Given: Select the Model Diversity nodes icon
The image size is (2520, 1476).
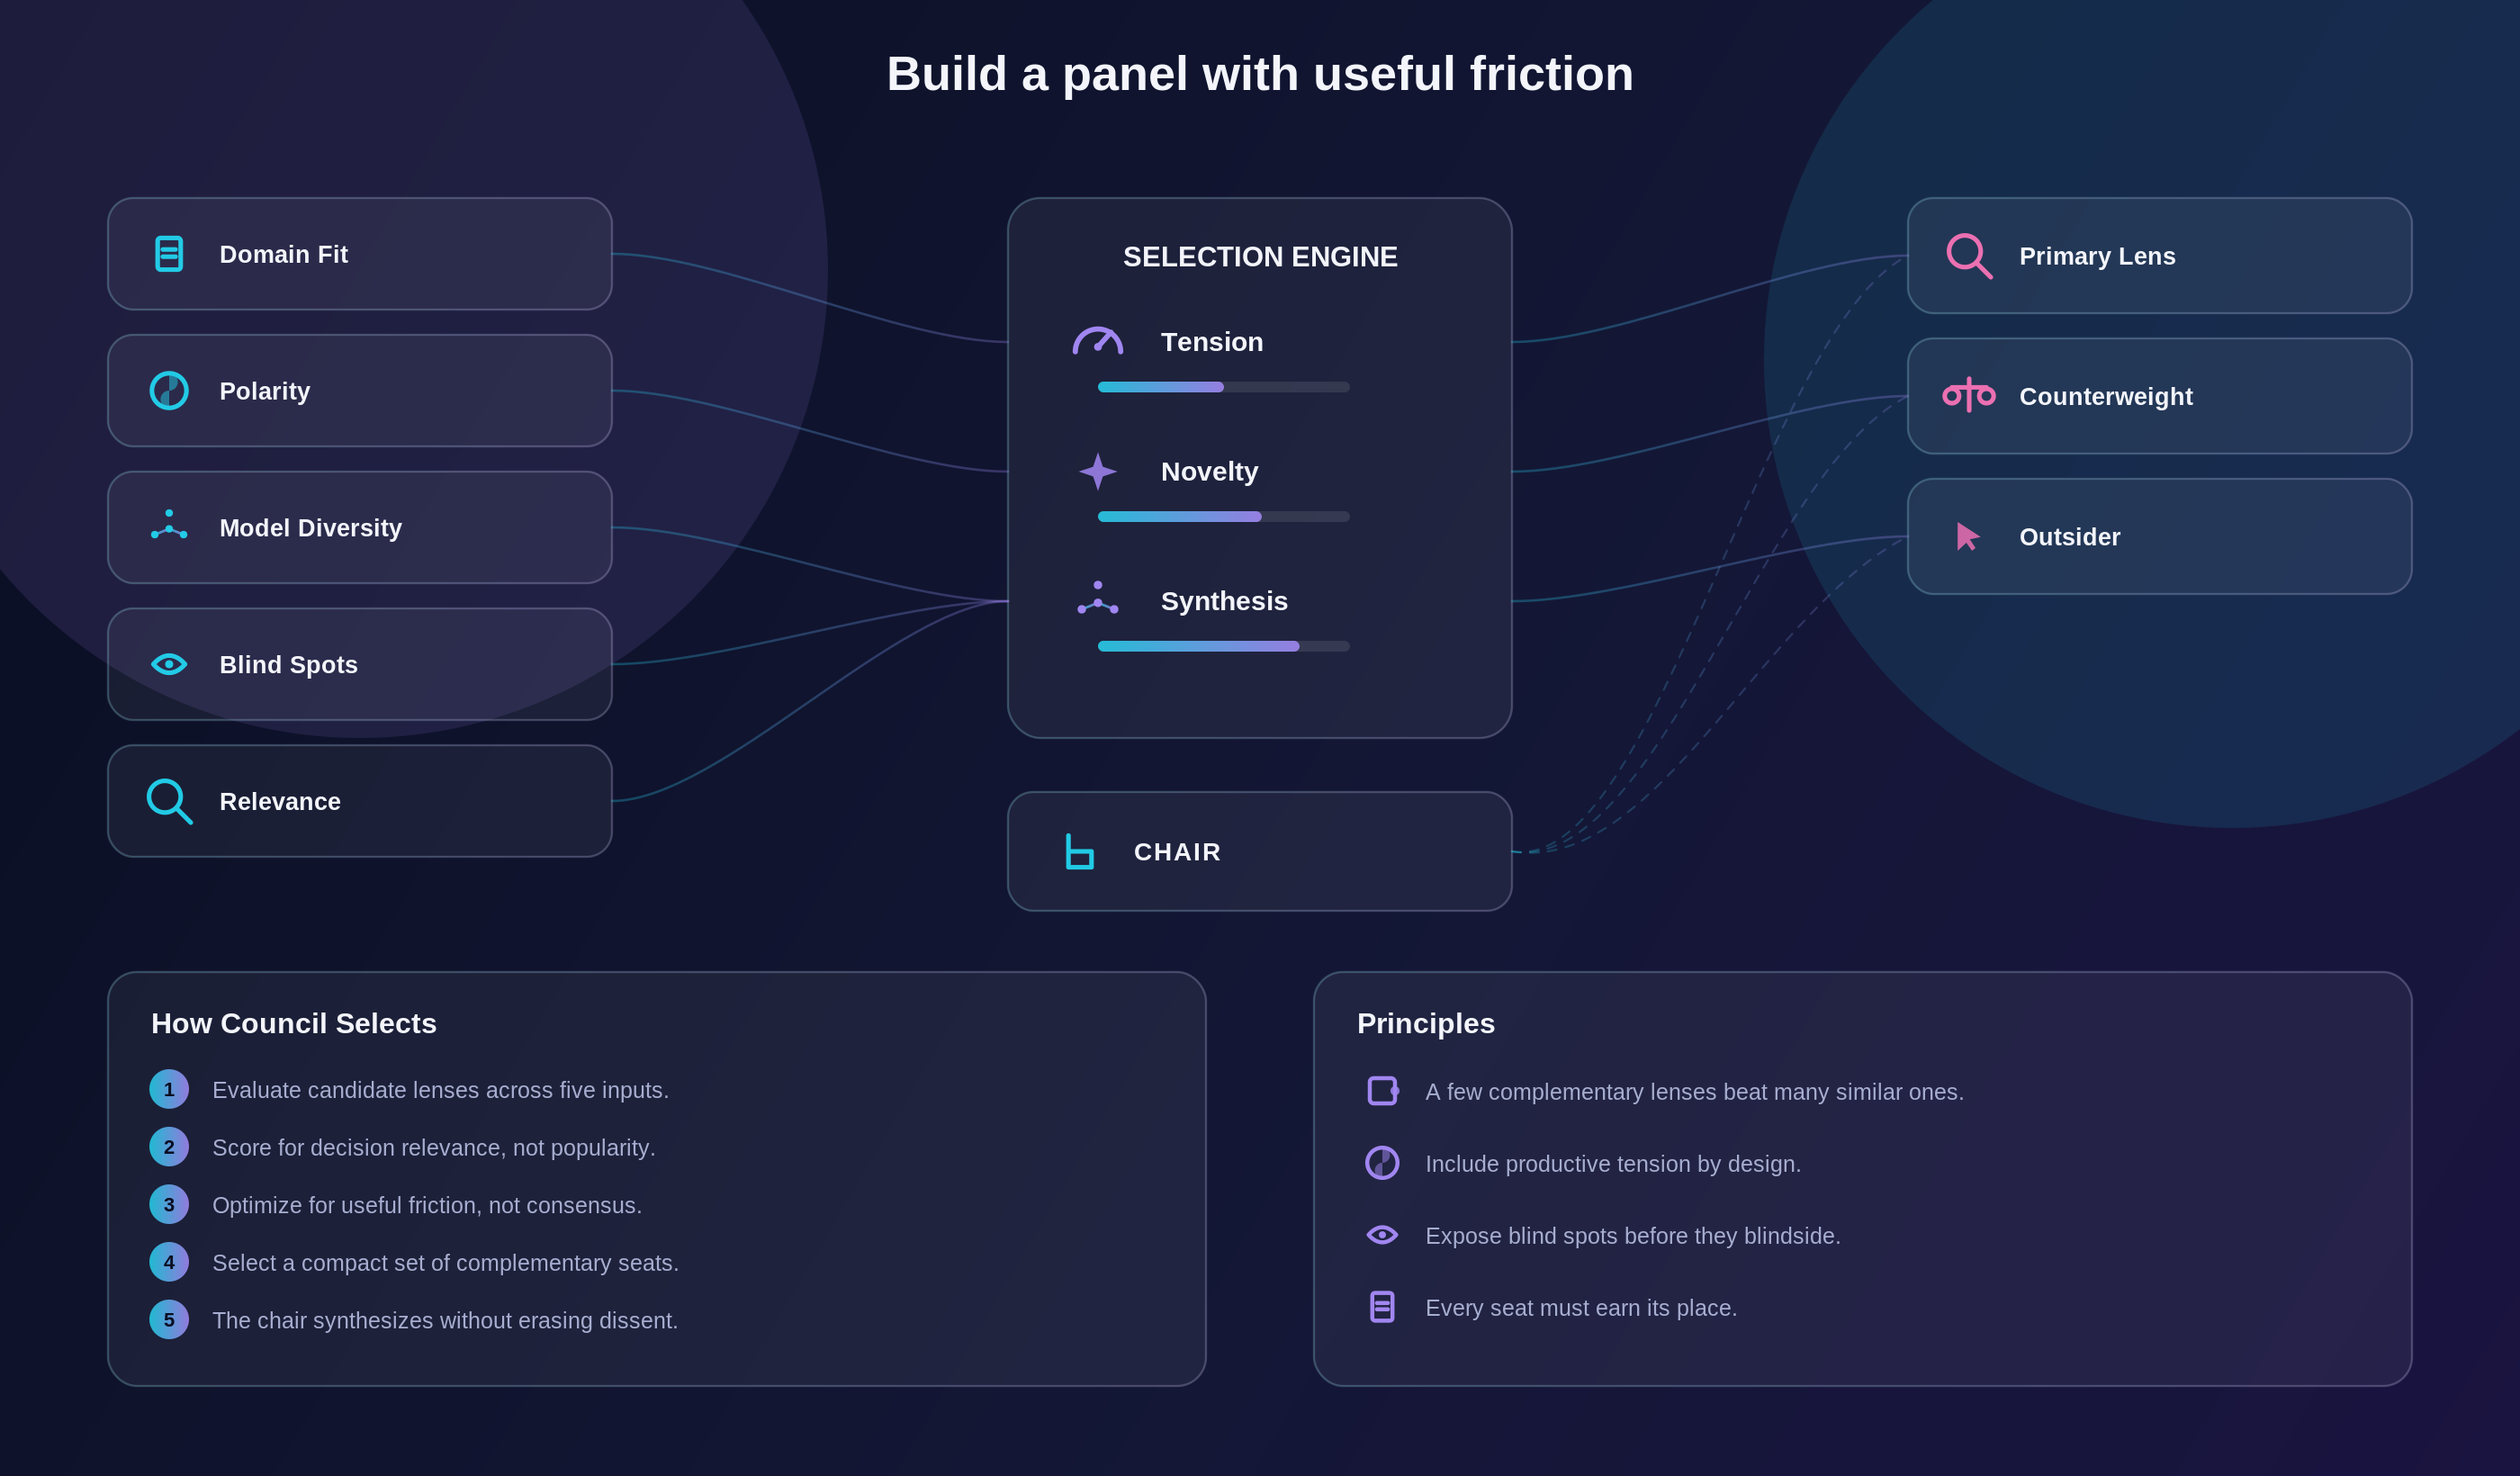Looking at the screenshot, I should click(x=169, y=525).
